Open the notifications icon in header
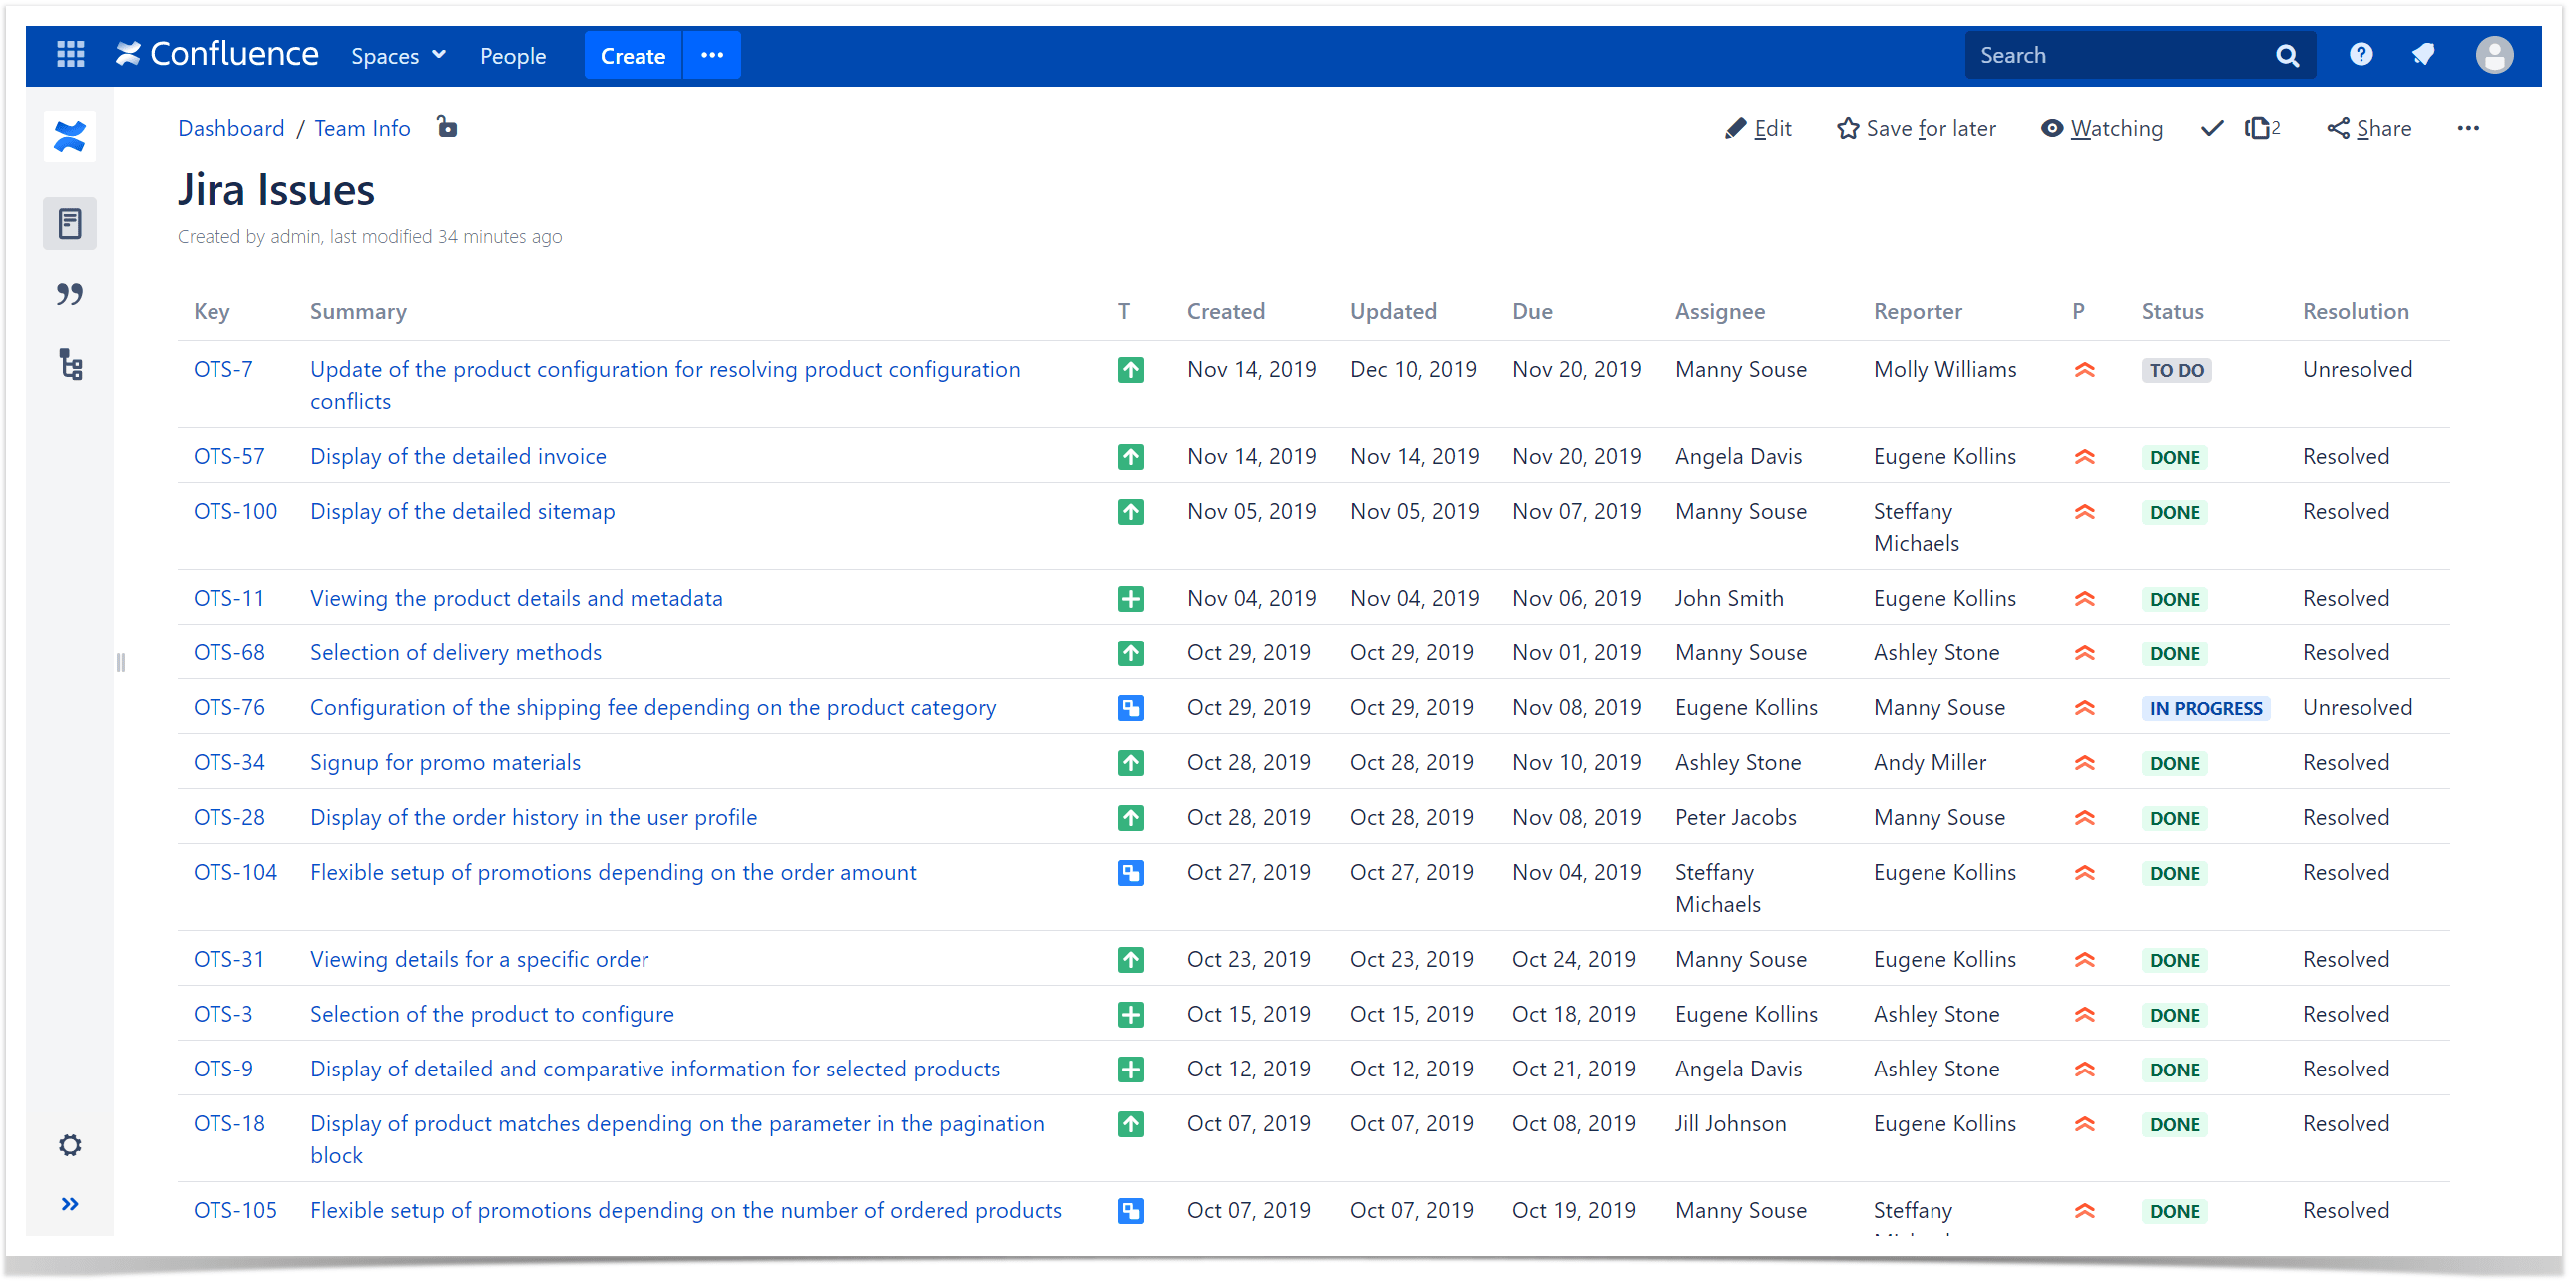This screenshot has width=2576, height=1285. pos(2423,55)
